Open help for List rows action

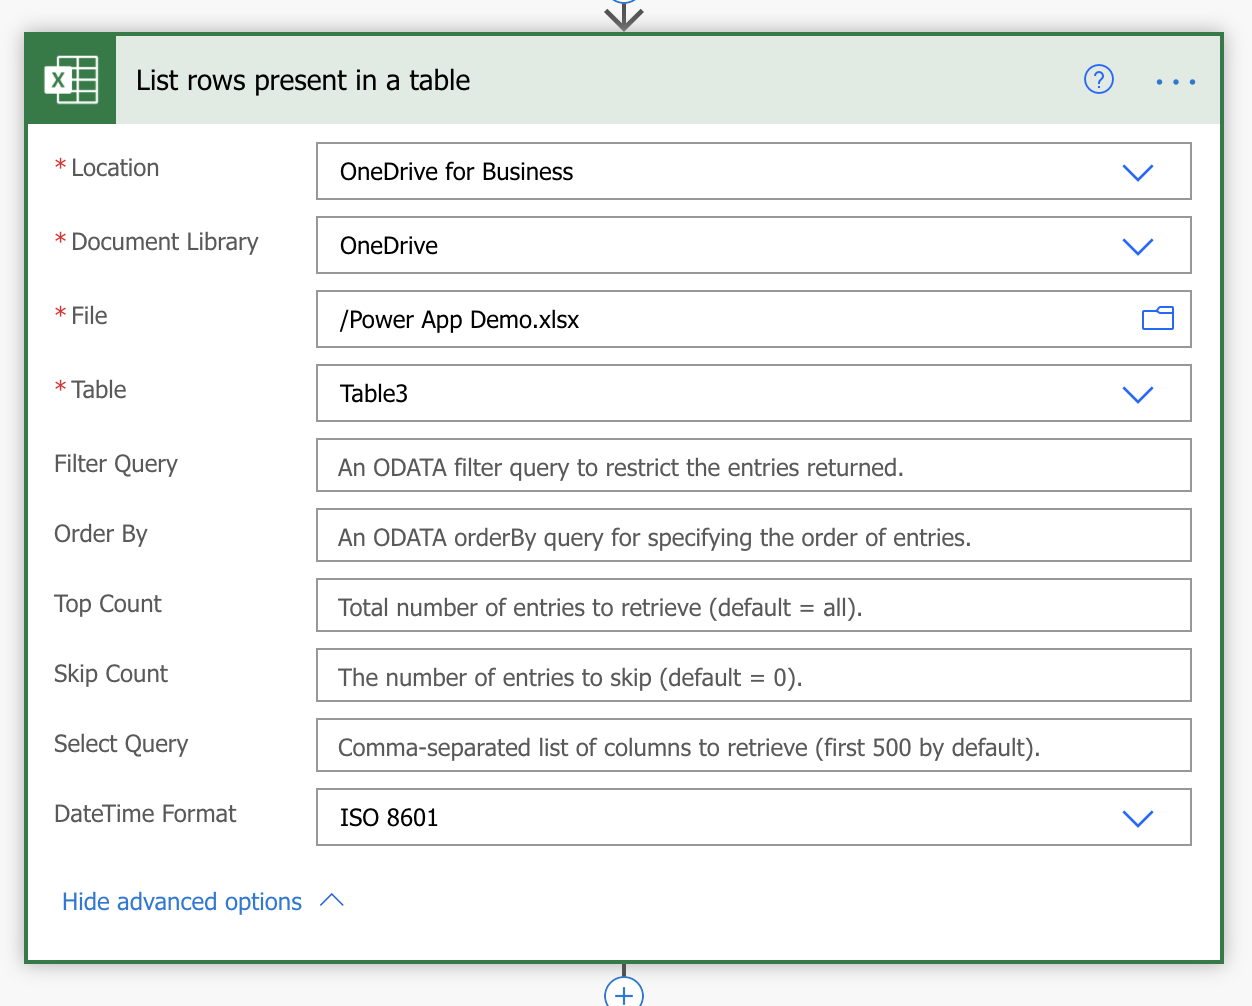[1099, 79]
